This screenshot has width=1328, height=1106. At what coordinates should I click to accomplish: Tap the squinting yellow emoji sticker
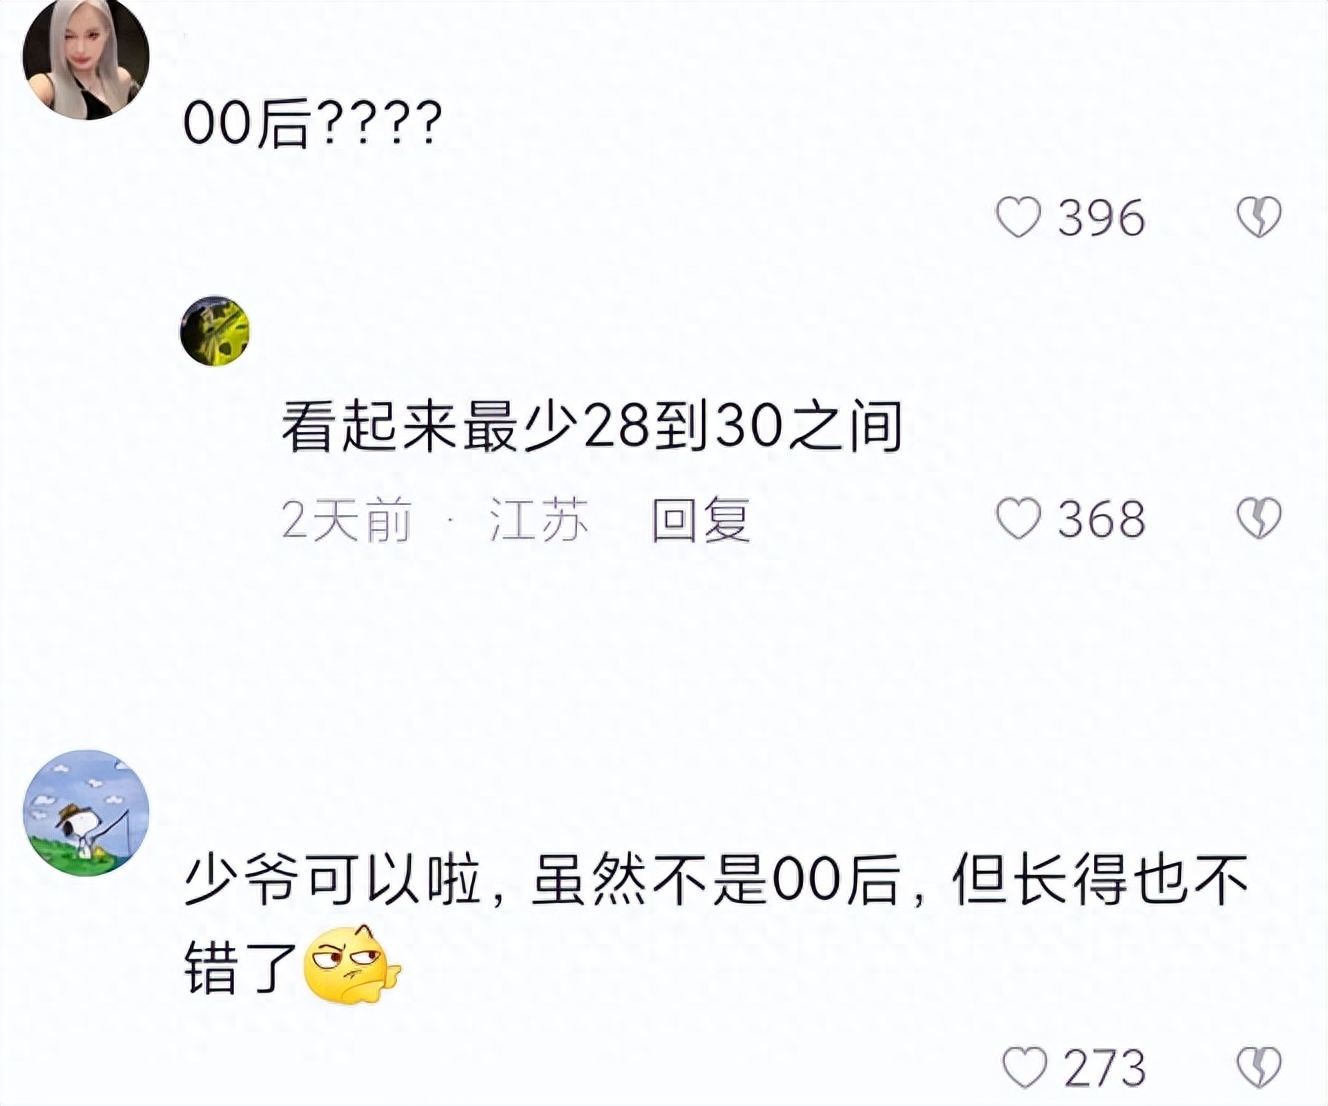pyautogui.click(x=351, y=965)
